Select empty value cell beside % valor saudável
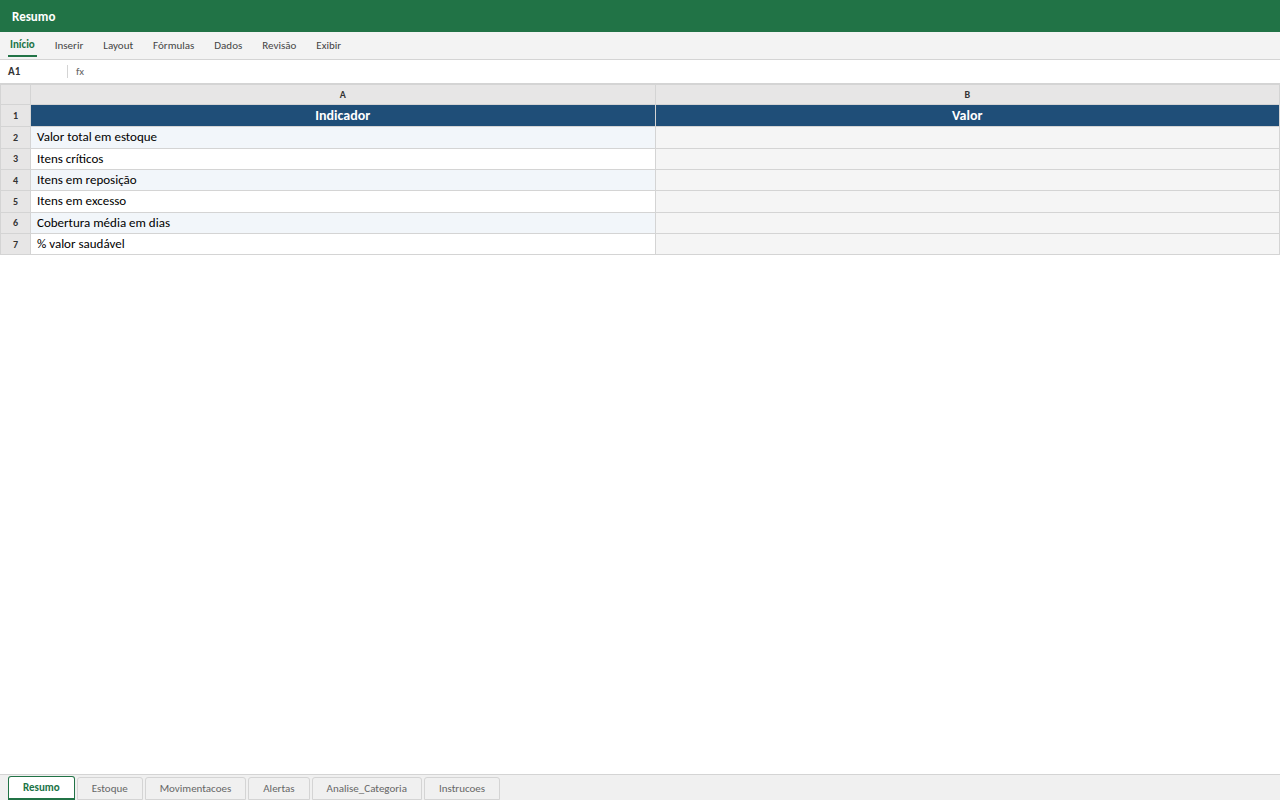The image size is (1280, 800). coord(967,244)
